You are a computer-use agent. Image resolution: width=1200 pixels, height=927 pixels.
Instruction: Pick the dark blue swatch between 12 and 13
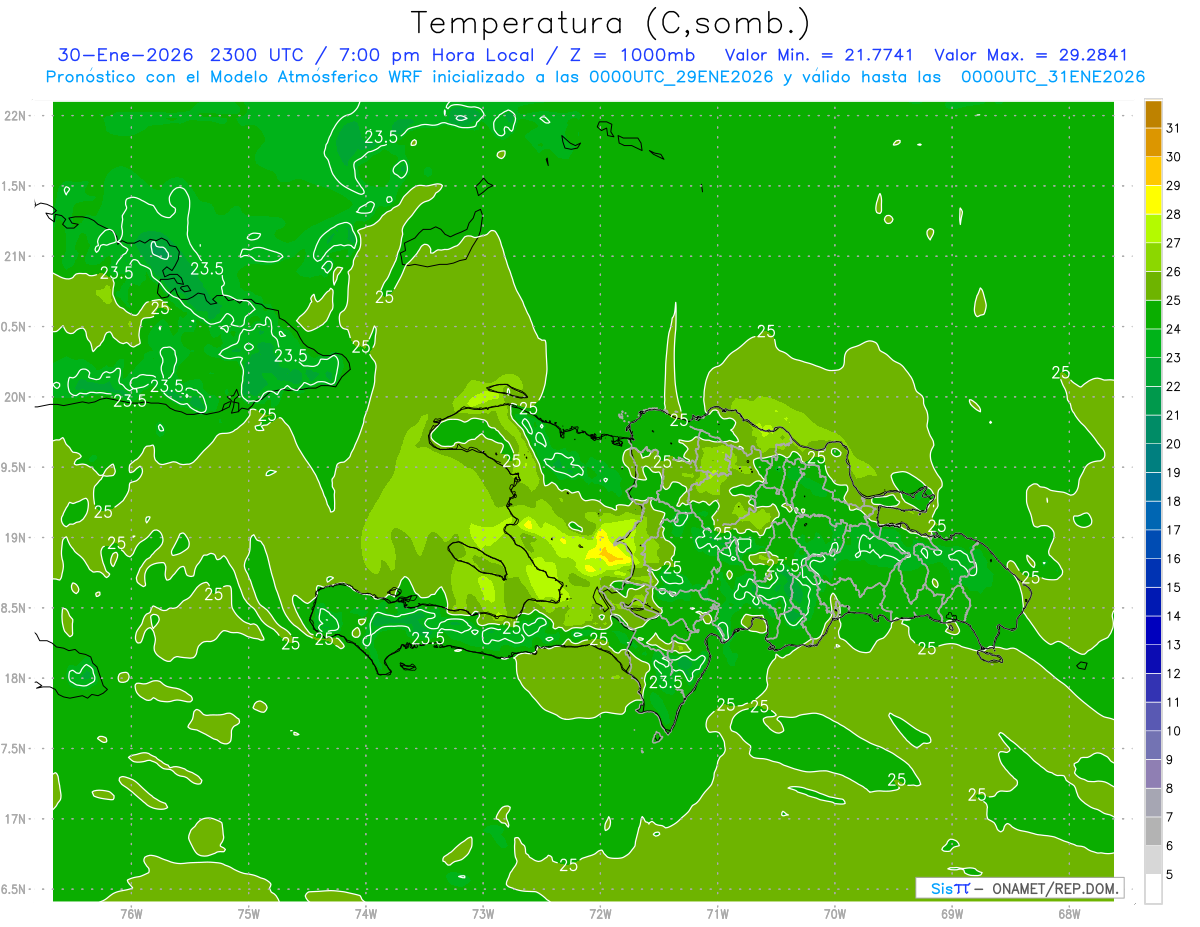[1153, 659]
